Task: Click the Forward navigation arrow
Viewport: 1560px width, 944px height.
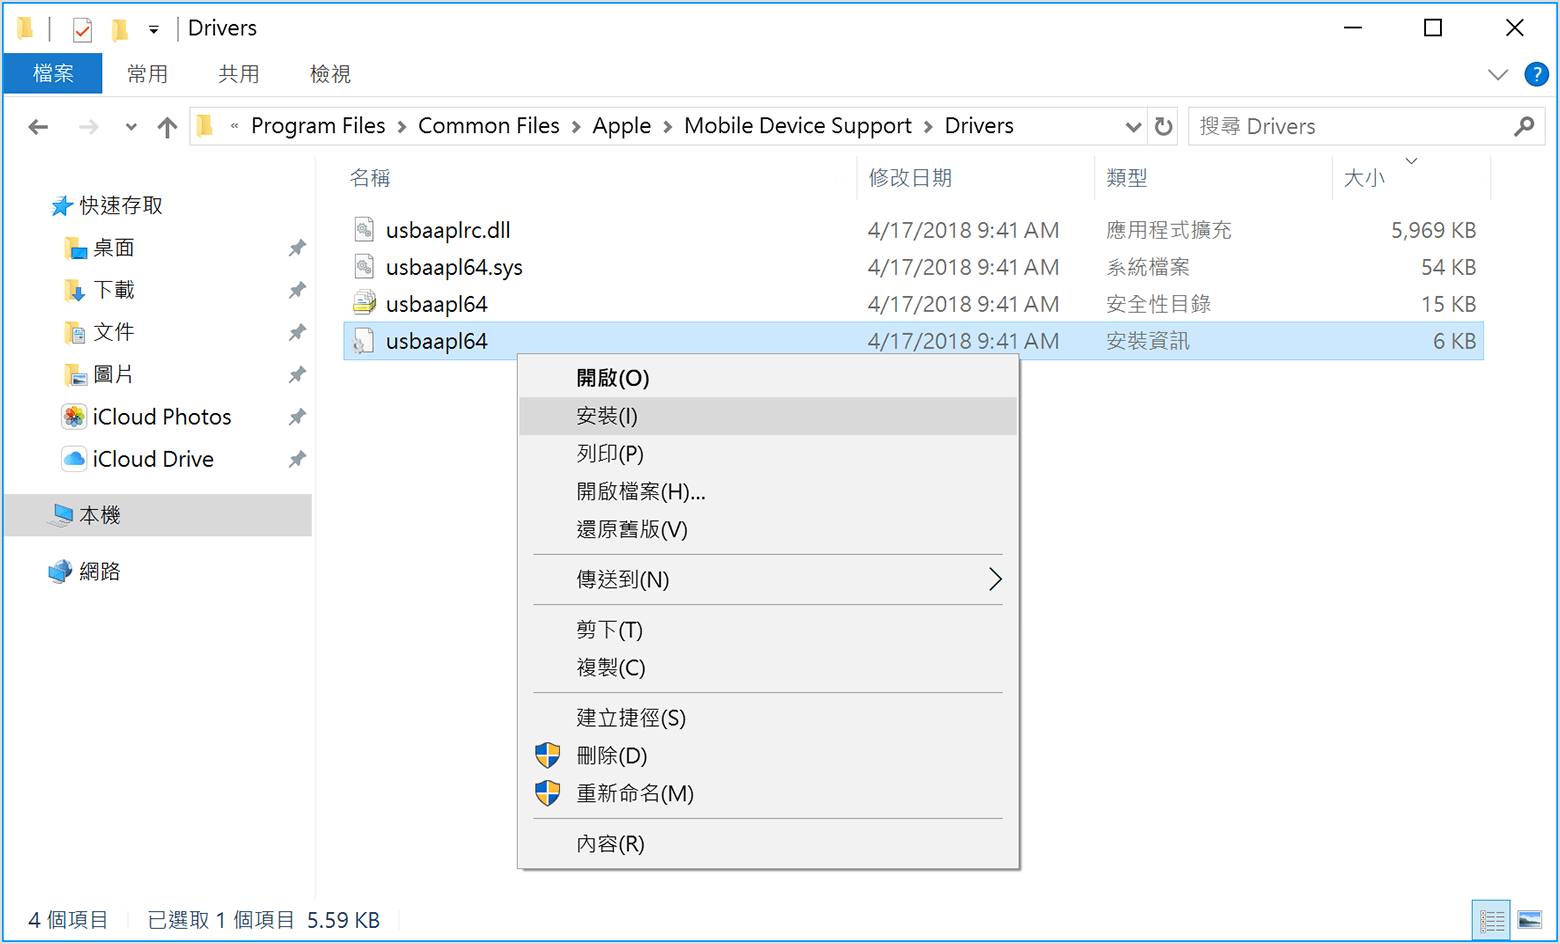Action: [89, 127]
